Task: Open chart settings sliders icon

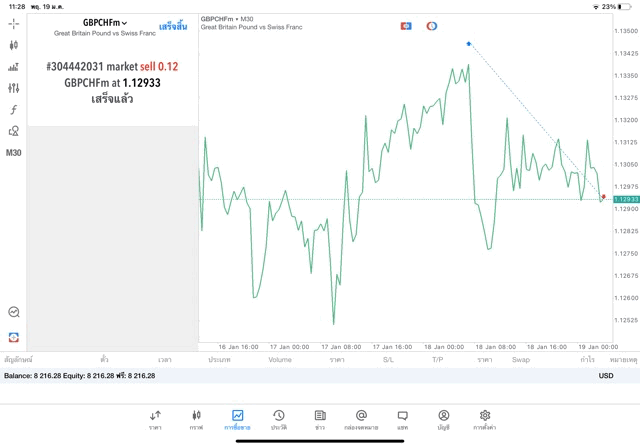Action: click(x=13, y=88)
